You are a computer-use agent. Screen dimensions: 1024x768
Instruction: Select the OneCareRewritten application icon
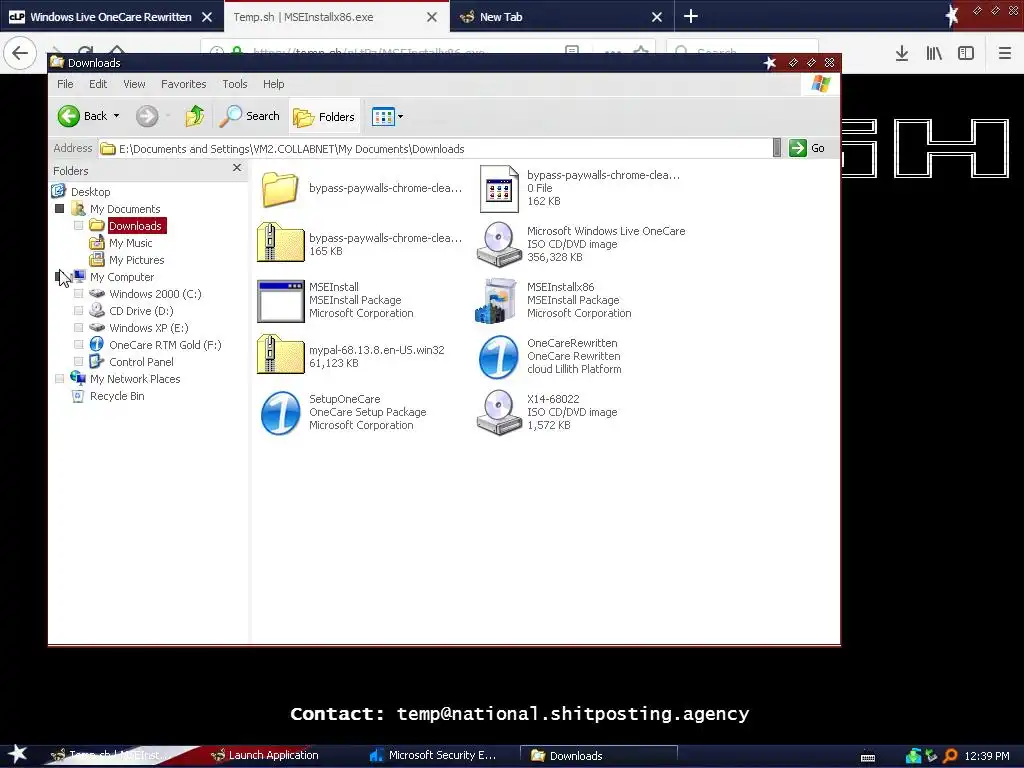[499, 357]
